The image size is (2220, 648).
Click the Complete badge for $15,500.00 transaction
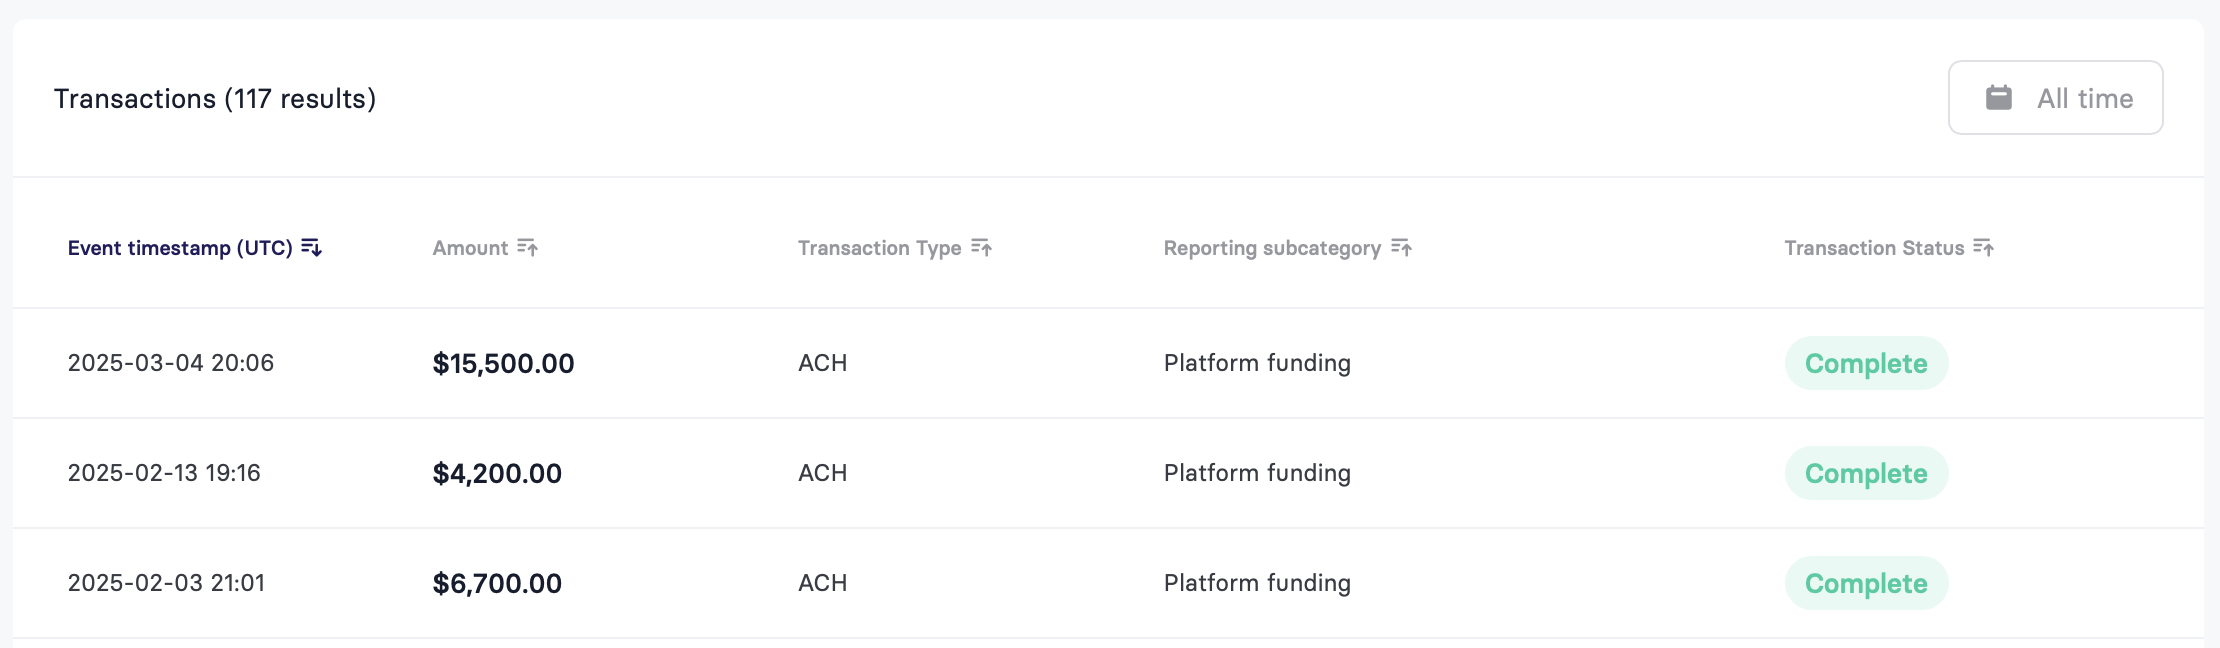click(x=1866, y=363)
